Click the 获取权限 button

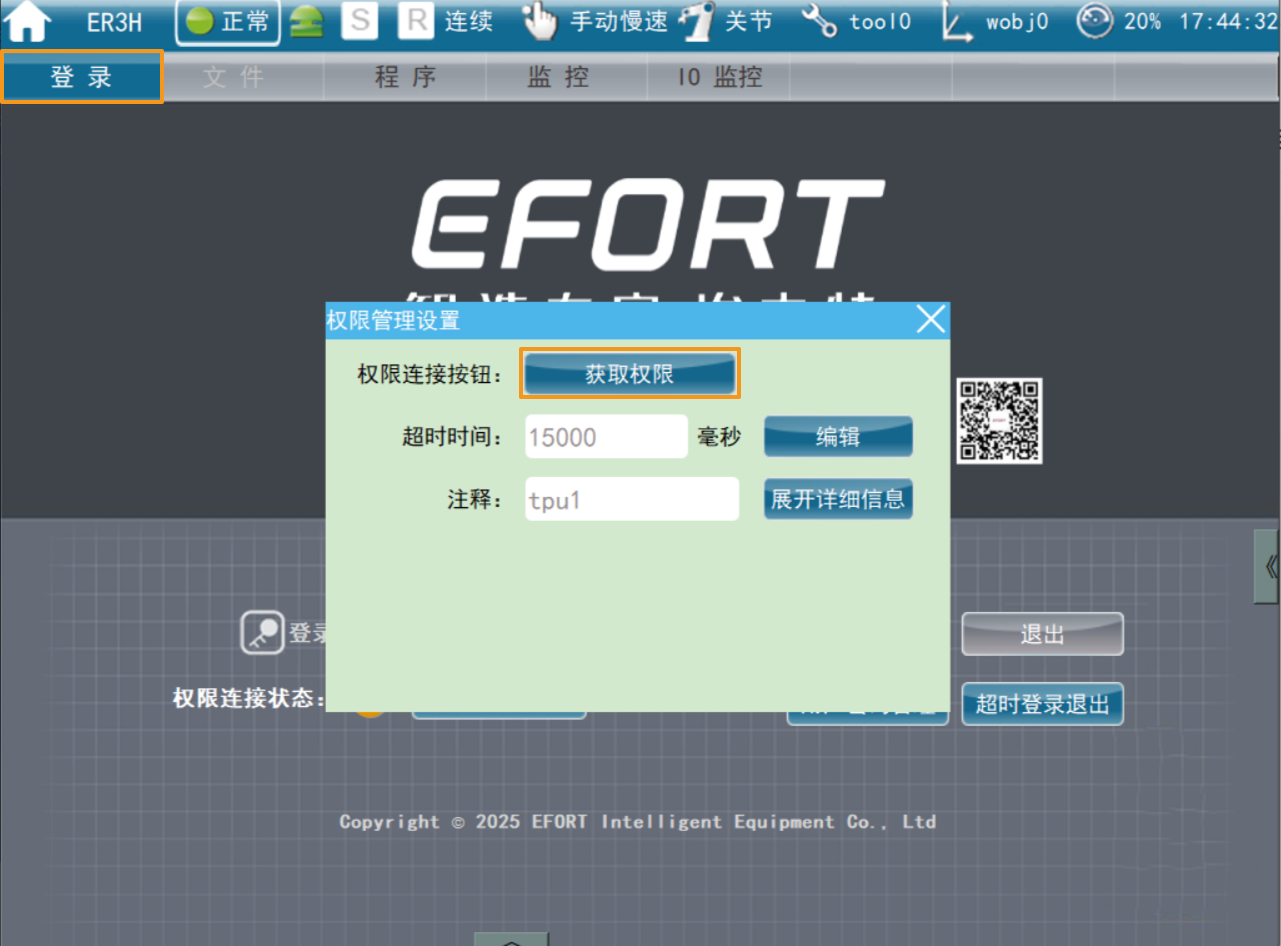630,375
